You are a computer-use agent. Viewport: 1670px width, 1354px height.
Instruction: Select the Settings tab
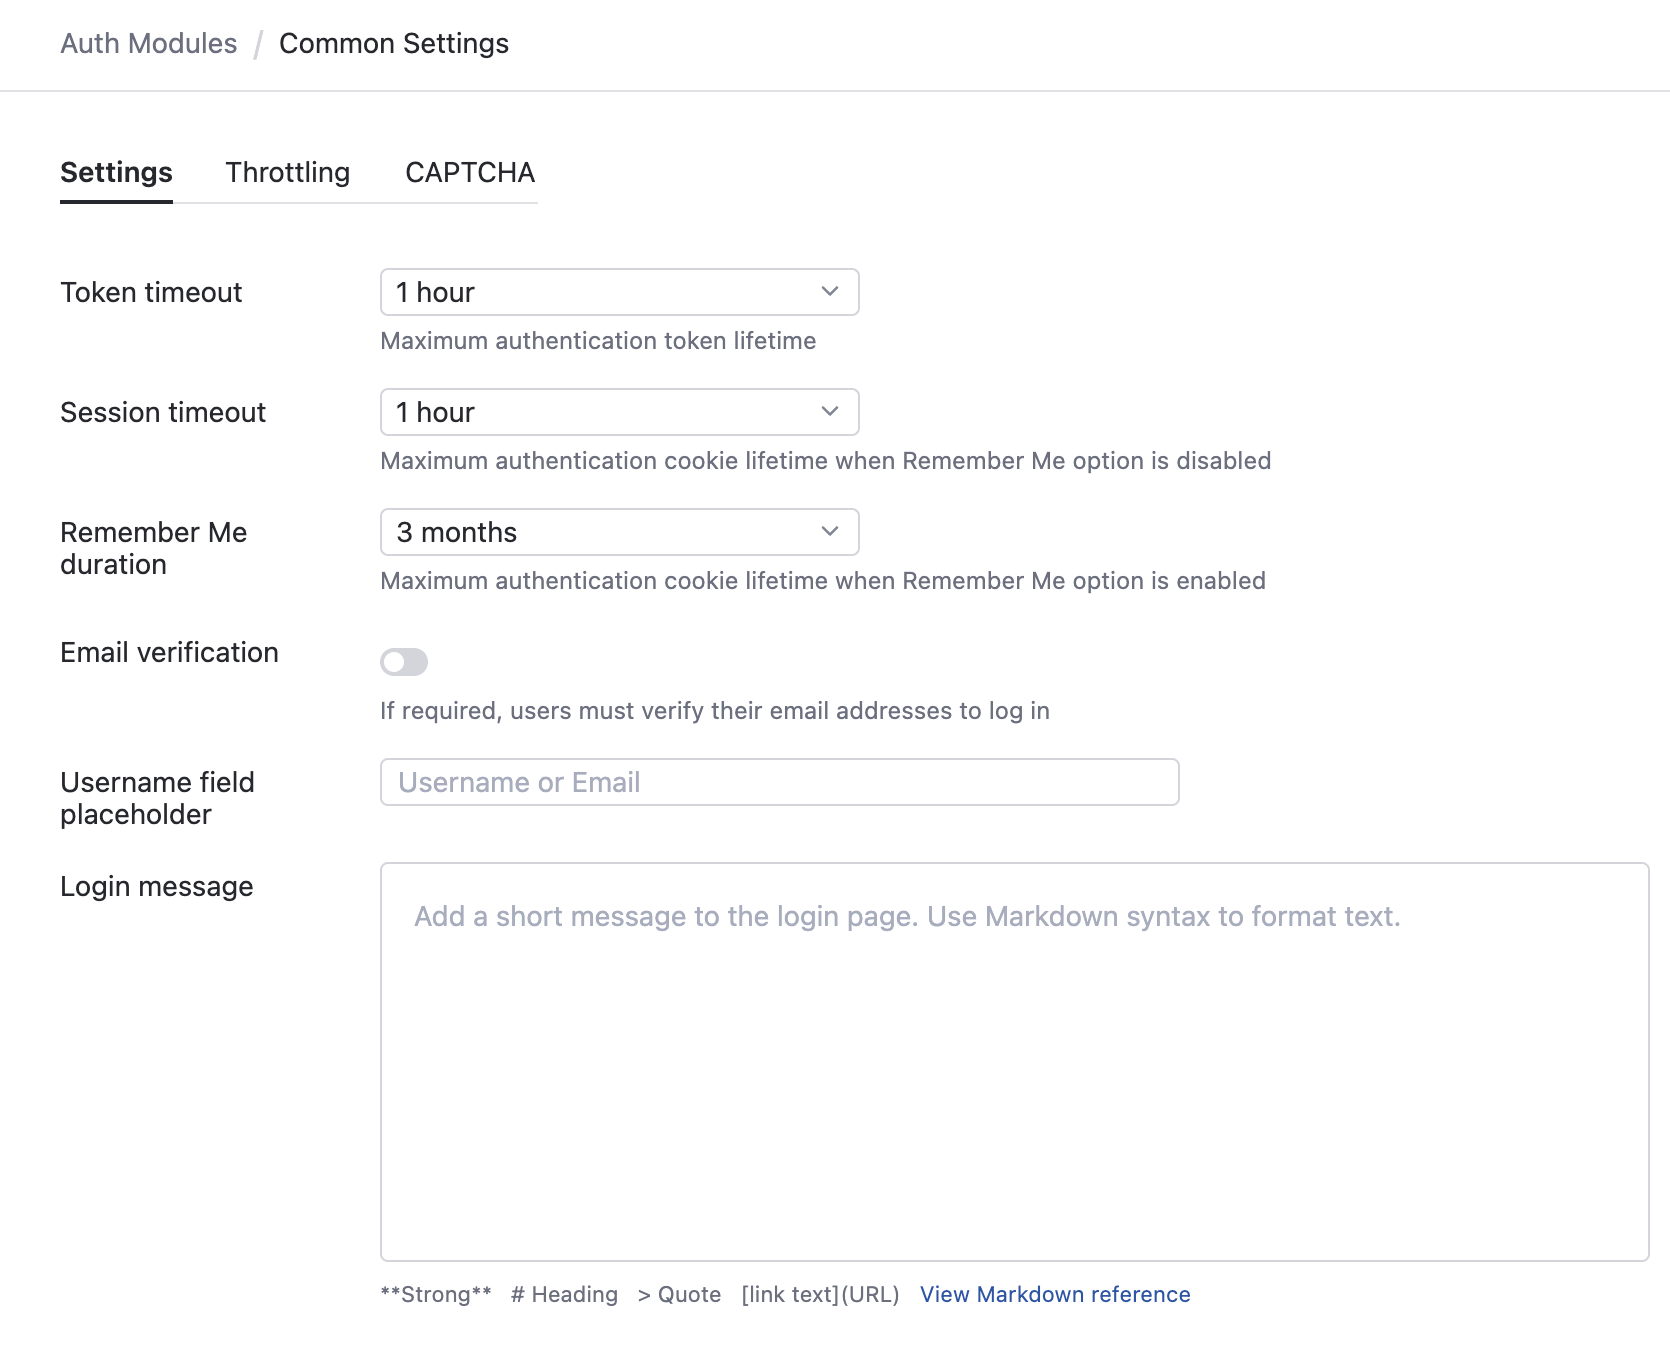click(x=116, y=172)
